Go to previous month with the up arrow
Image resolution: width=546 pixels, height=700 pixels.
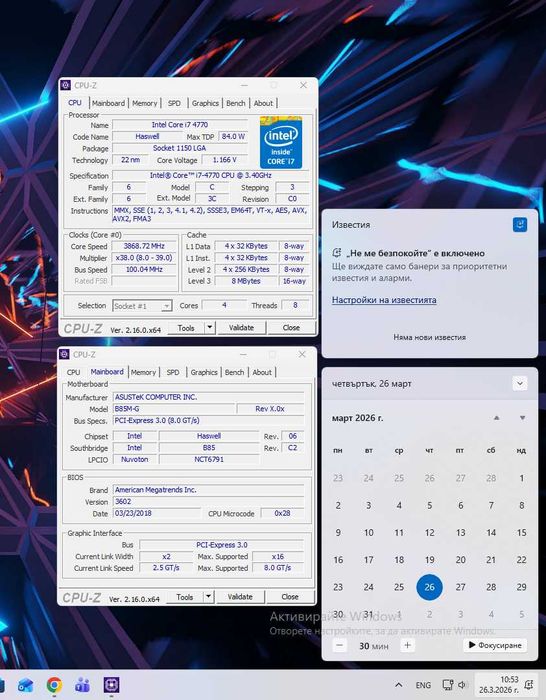point(496,418)
